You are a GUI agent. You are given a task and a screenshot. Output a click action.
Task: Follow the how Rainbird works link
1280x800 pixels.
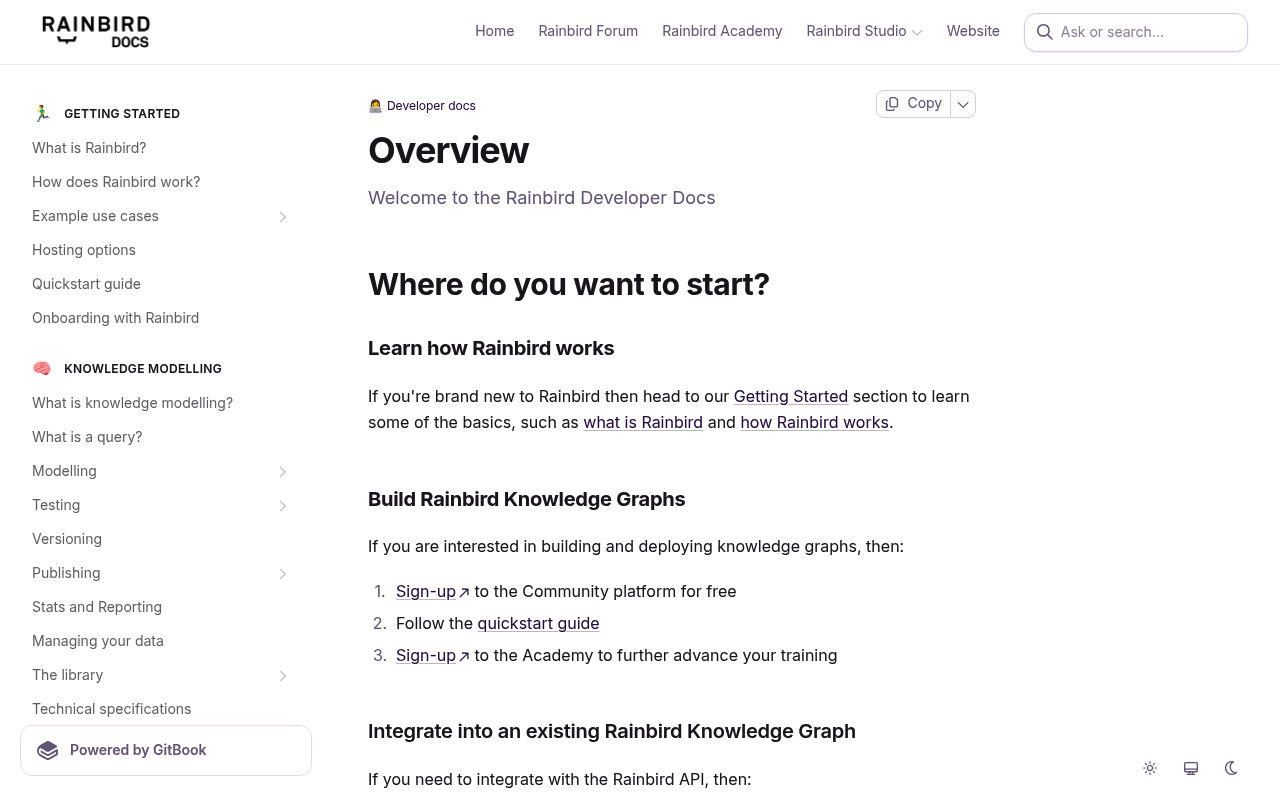tap(814, 423)
